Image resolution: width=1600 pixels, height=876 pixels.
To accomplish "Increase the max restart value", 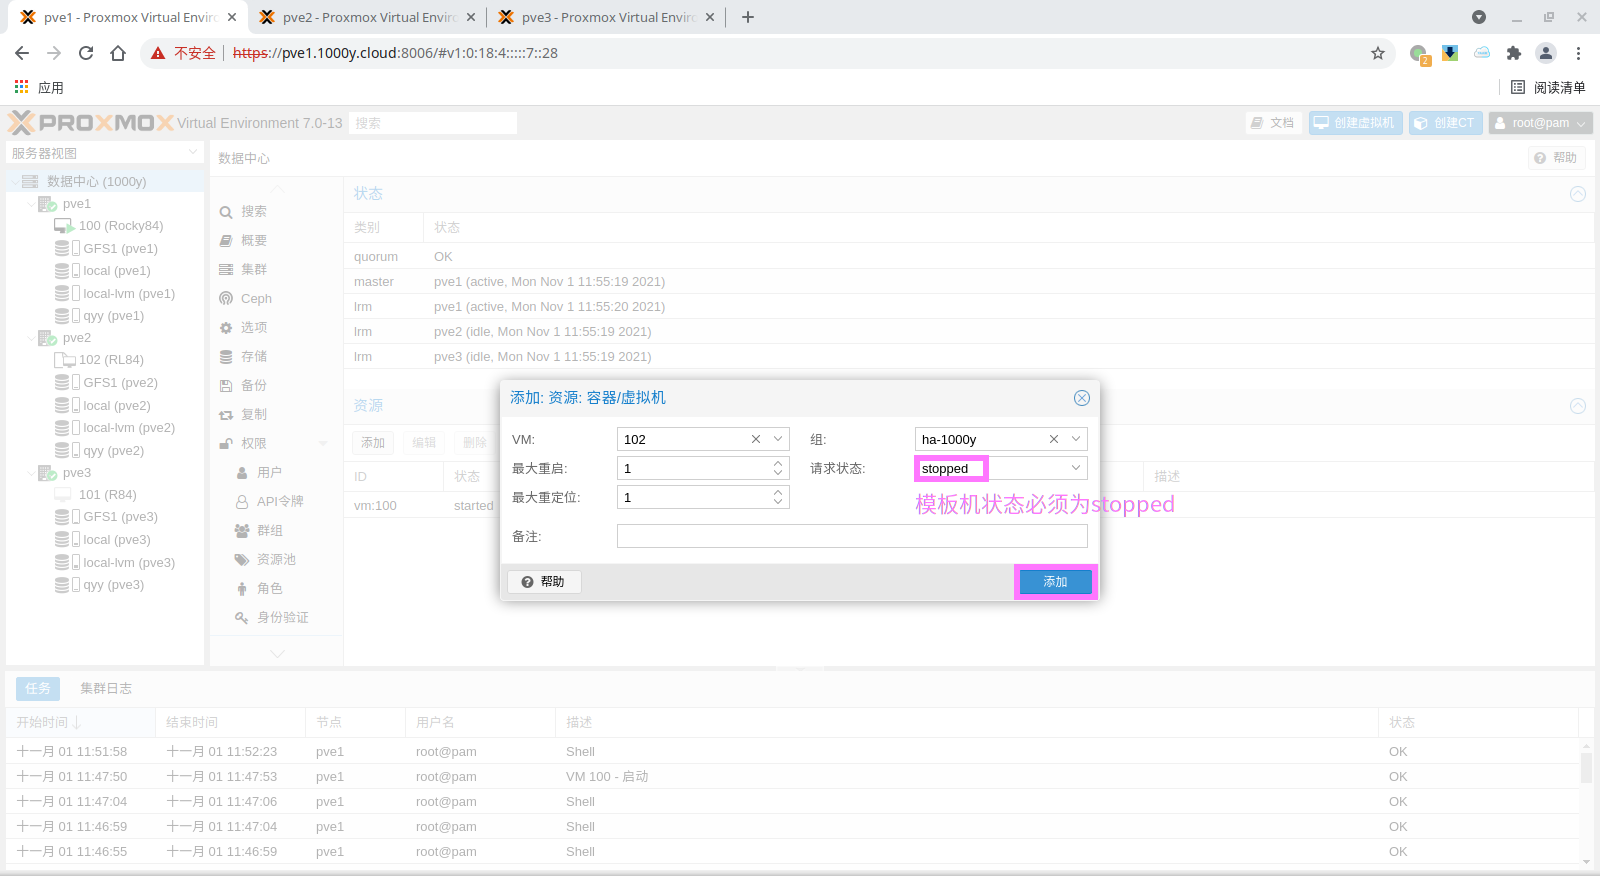I will pos(778,464).
